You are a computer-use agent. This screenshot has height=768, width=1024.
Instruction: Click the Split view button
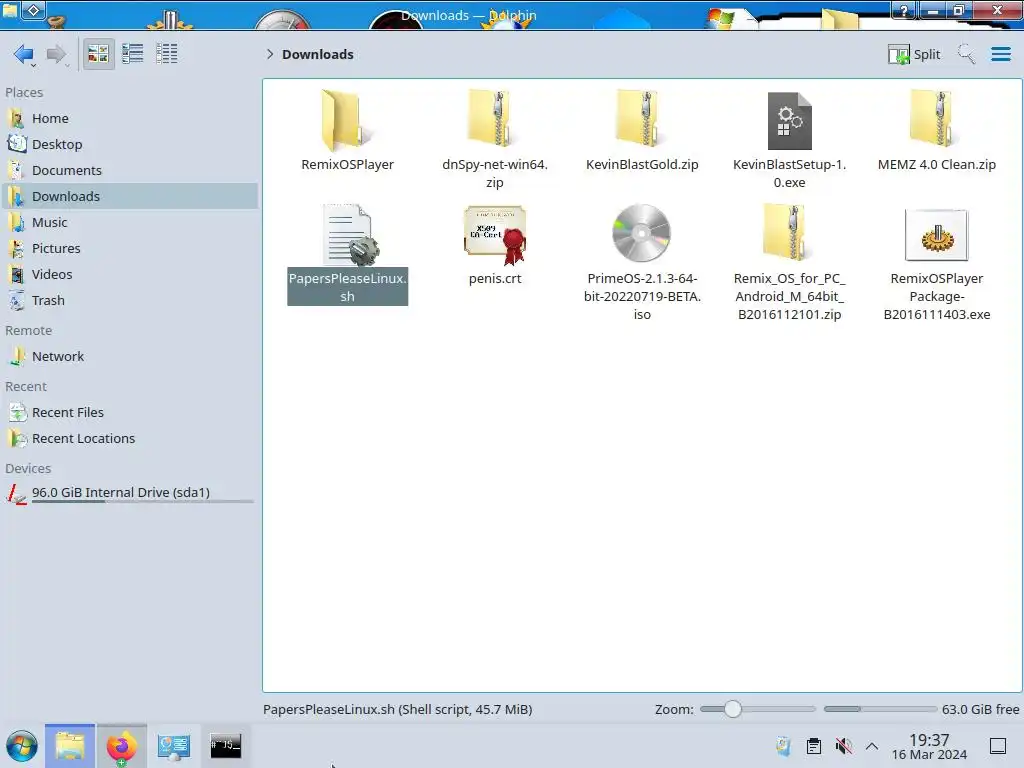pyautogui.click(x=914, y=54)
